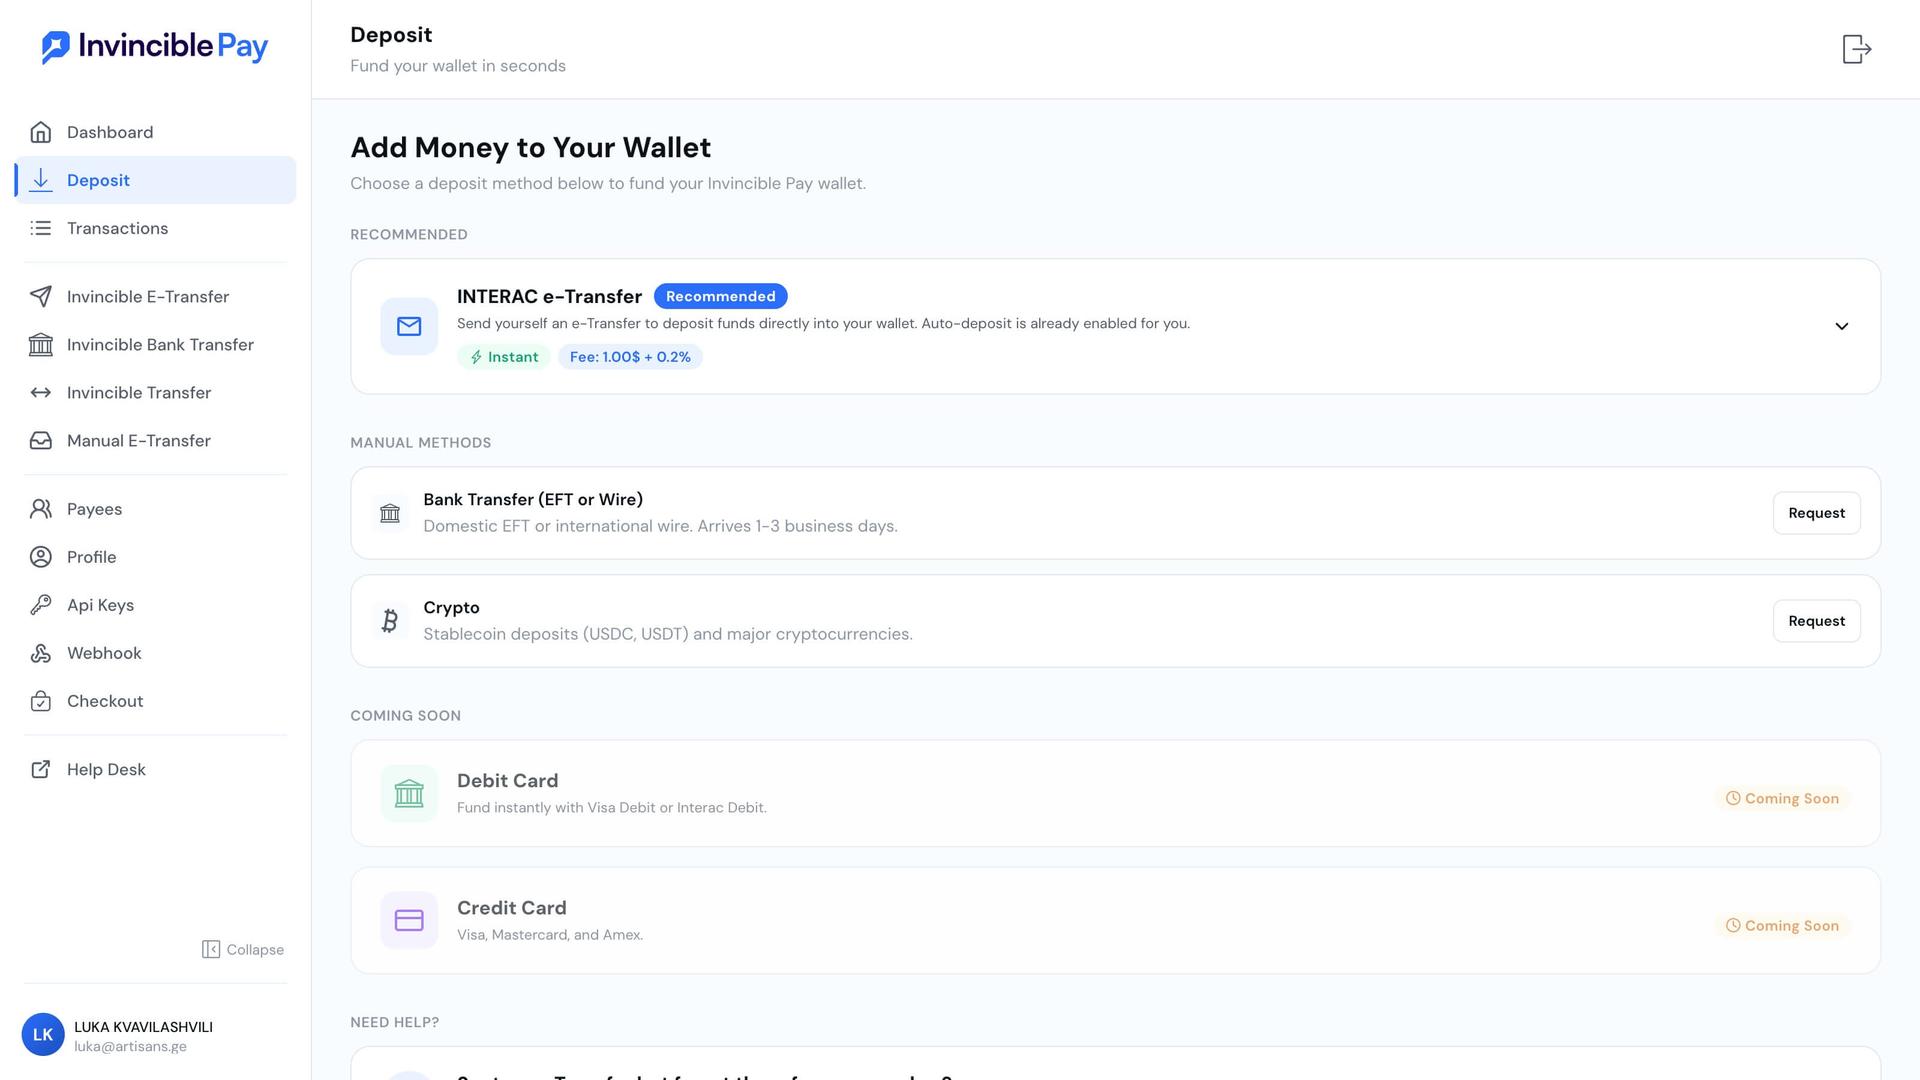
Task: Click the Bank Transfer row bank icon
Action: click(x=390, y=513)
